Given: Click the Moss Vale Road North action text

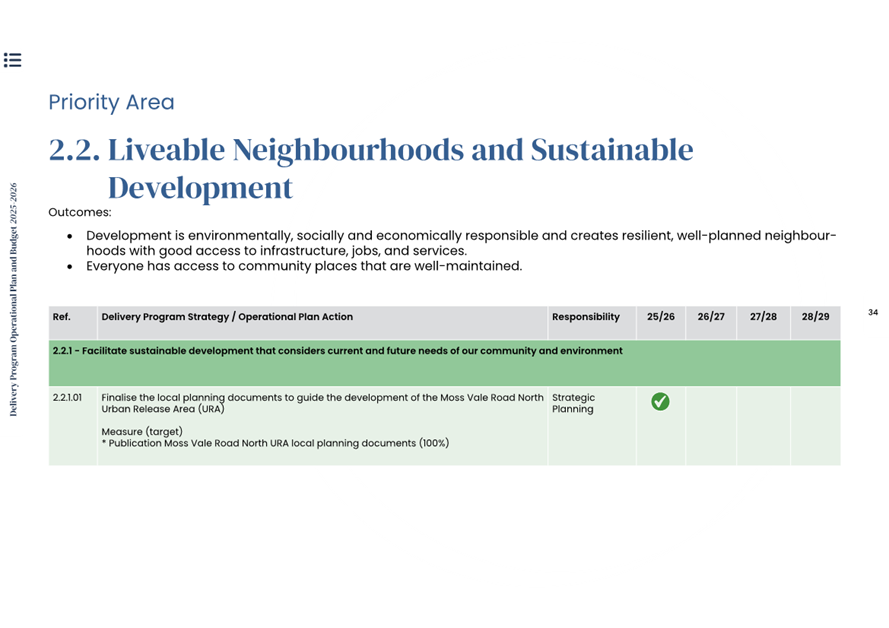Looking at the screenshot, I should coord(323,403).
